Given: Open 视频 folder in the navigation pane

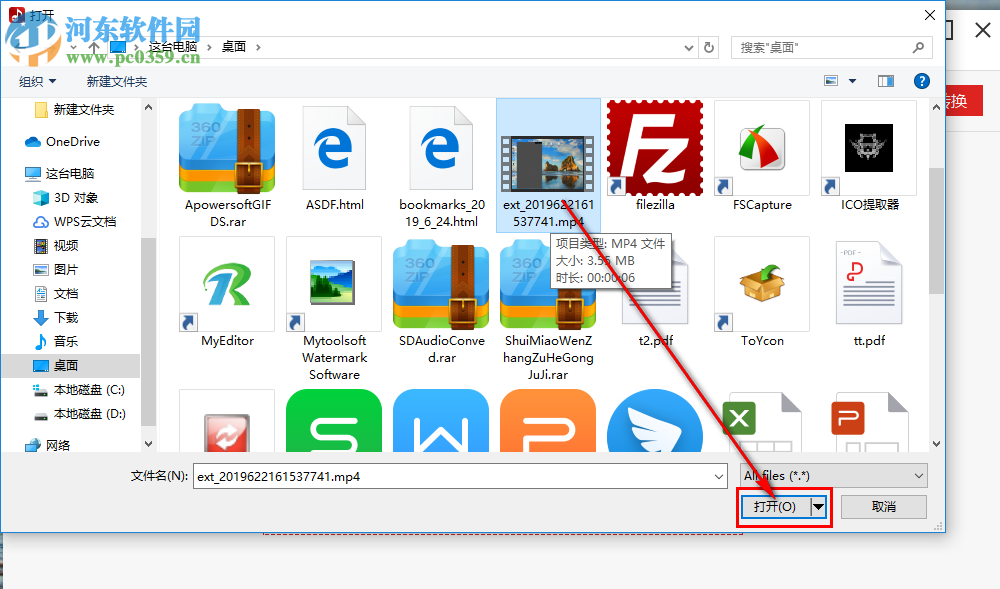Looking at the screenshot, I should point(65,245).
